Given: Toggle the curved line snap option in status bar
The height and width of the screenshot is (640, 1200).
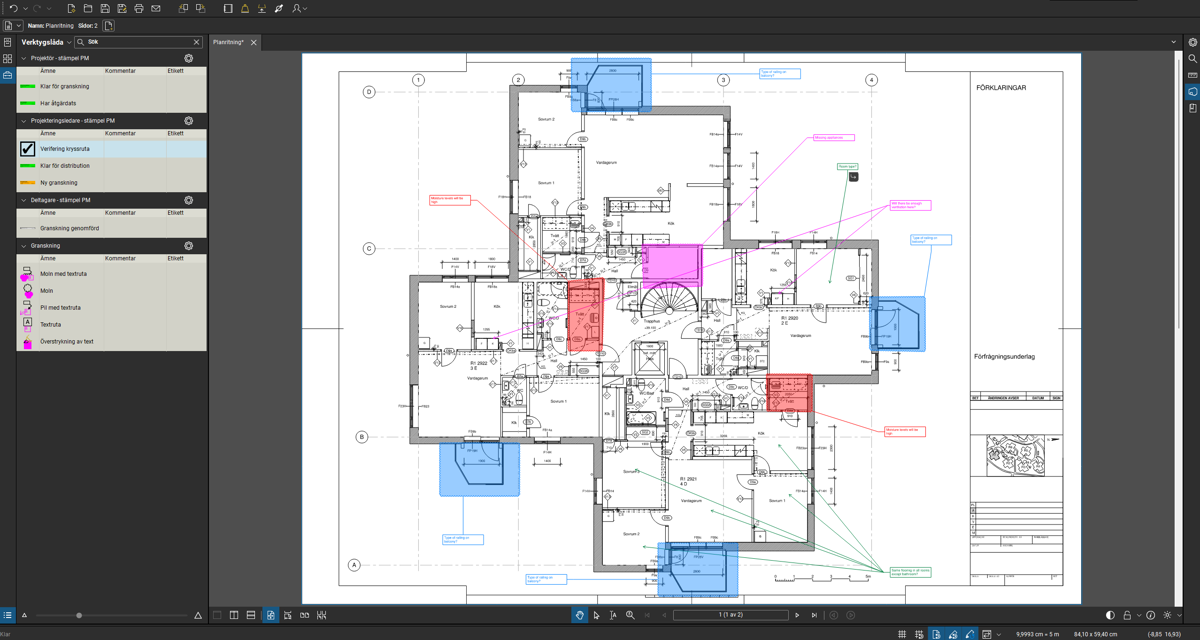Looking at the screenshot, I should 970,634.
